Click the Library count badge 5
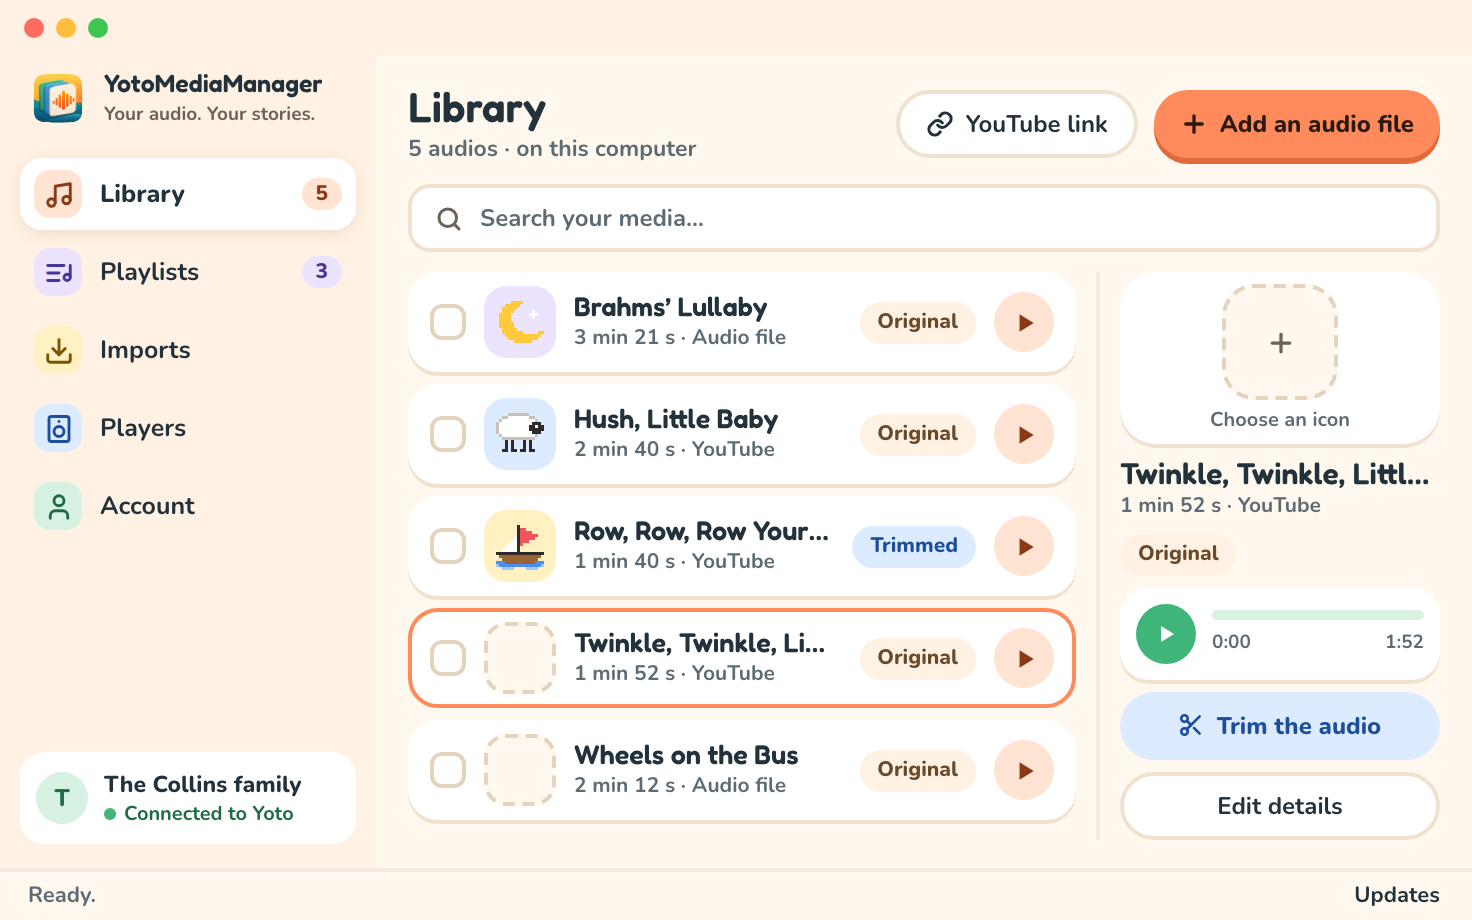Image resolution: width=1472 pixels, height=920 pixels. coord(322,193)
